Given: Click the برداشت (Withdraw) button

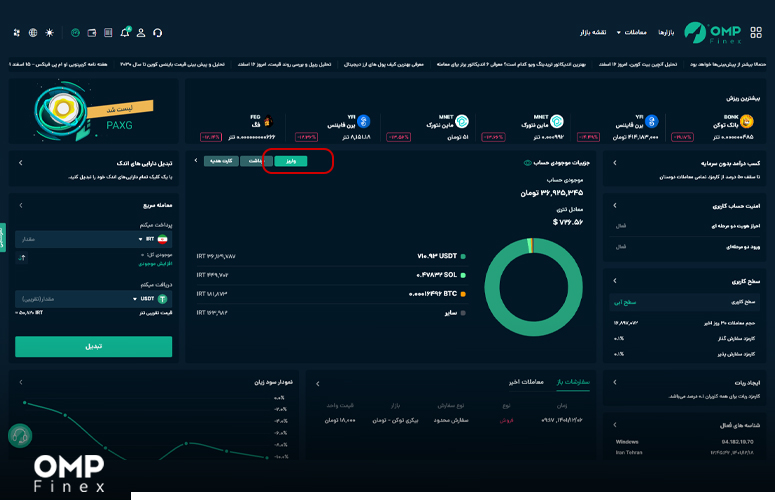Looking at the screenshot, I should (x=256, y=161).
